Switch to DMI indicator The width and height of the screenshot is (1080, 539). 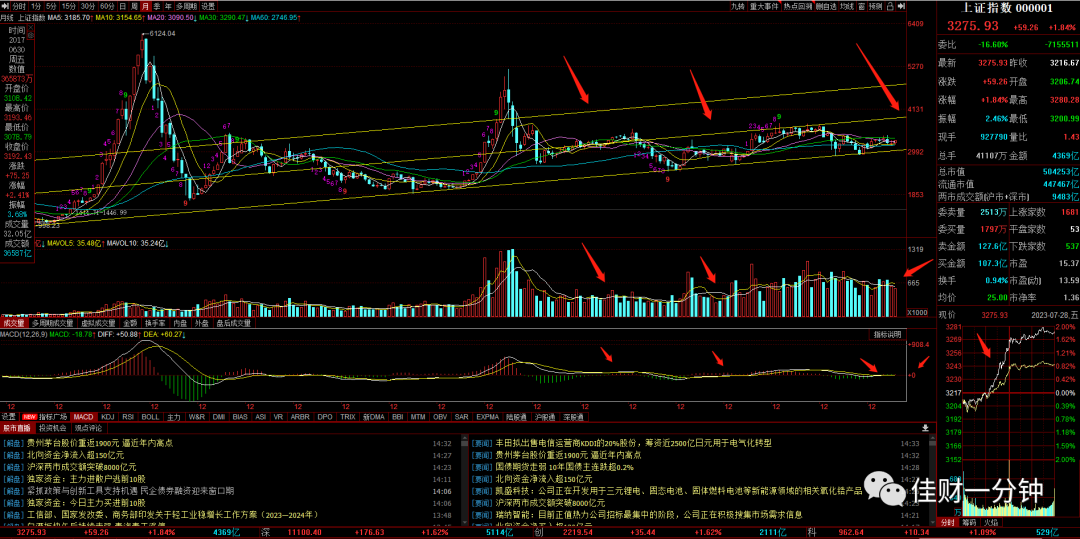(219, 417)
